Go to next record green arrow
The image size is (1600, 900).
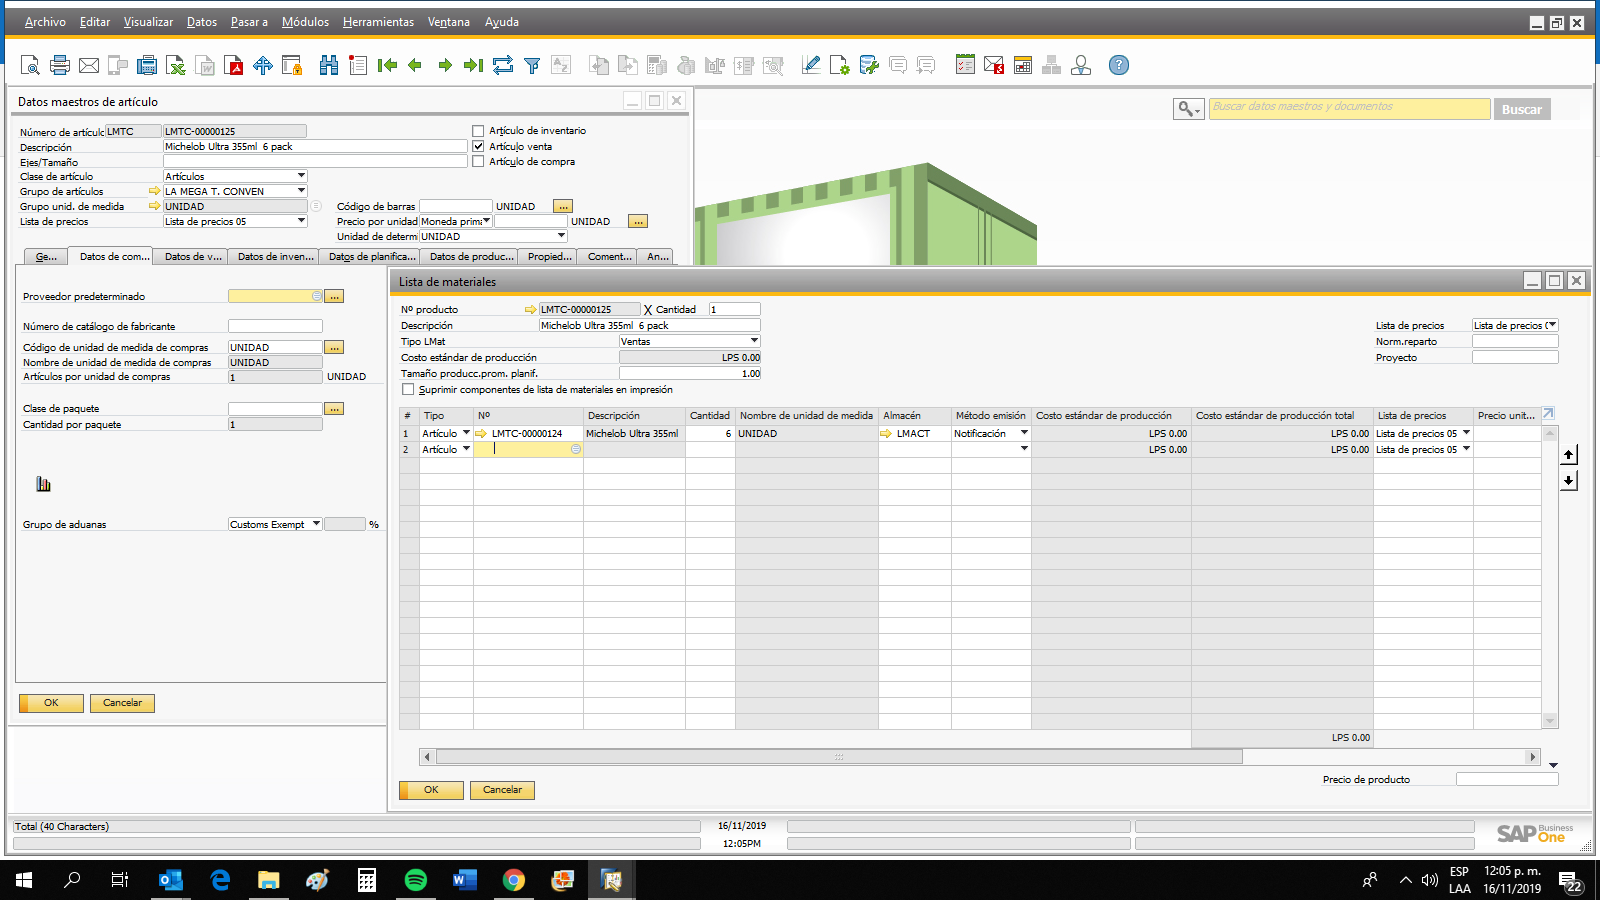point(445,65)
